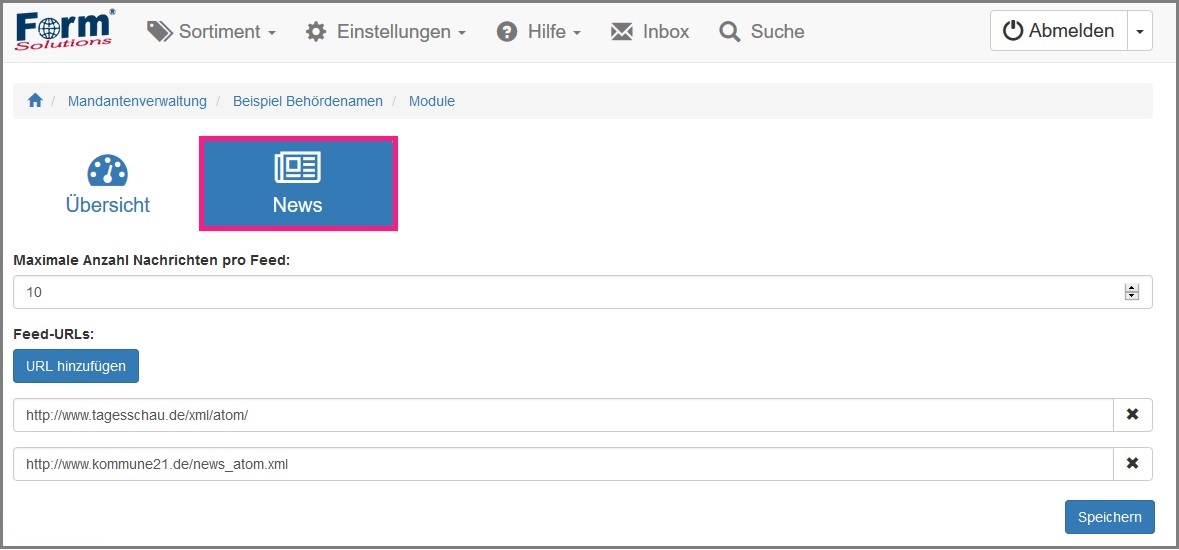Remove the tagesschau.de feed URL
Viewport: 1179px width, 550px height.
coord(1132,415)
